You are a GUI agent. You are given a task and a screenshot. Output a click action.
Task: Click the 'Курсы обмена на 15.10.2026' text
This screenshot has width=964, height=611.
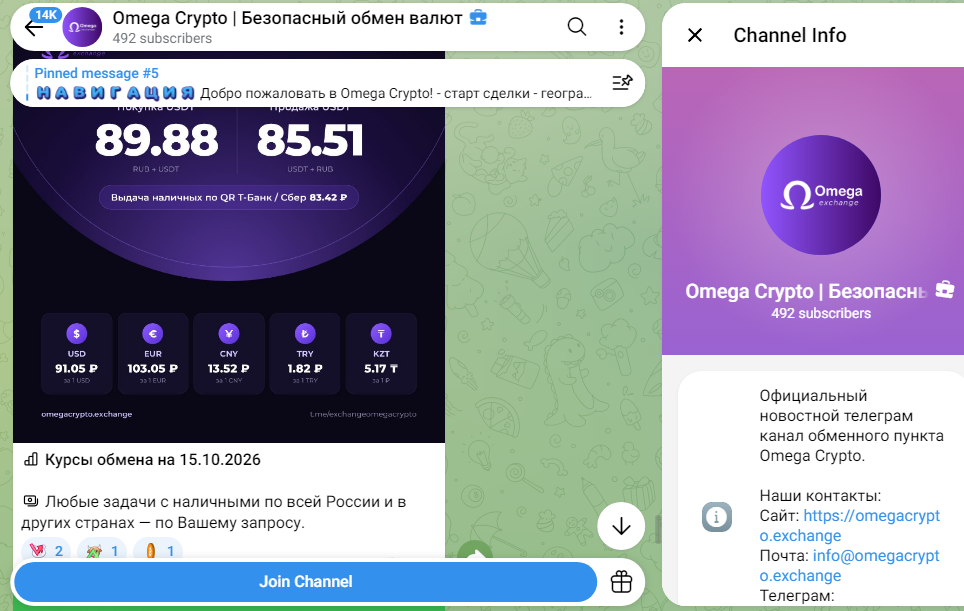coord(152,460)
